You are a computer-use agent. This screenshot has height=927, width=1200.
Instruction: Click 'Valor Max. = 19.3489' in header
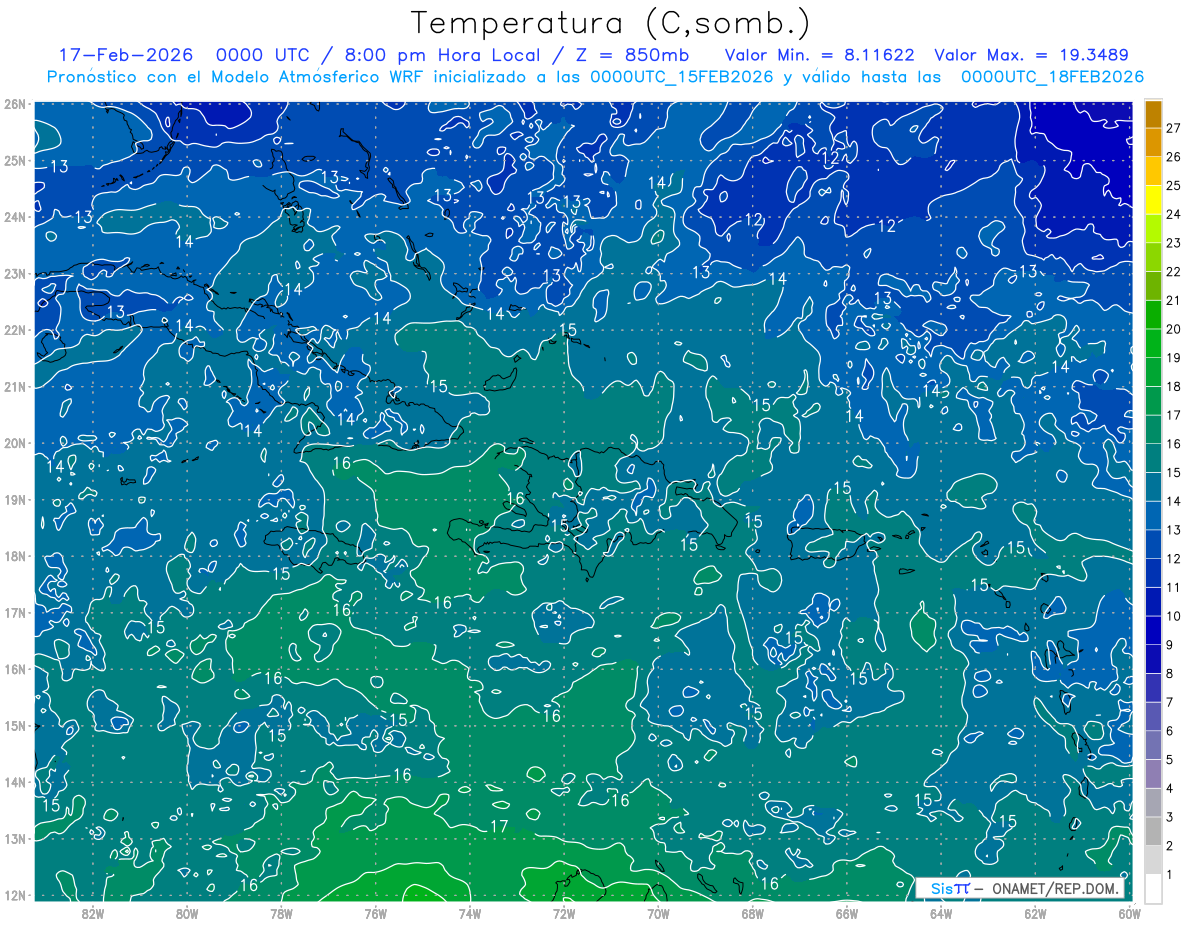coord(1030,55)
